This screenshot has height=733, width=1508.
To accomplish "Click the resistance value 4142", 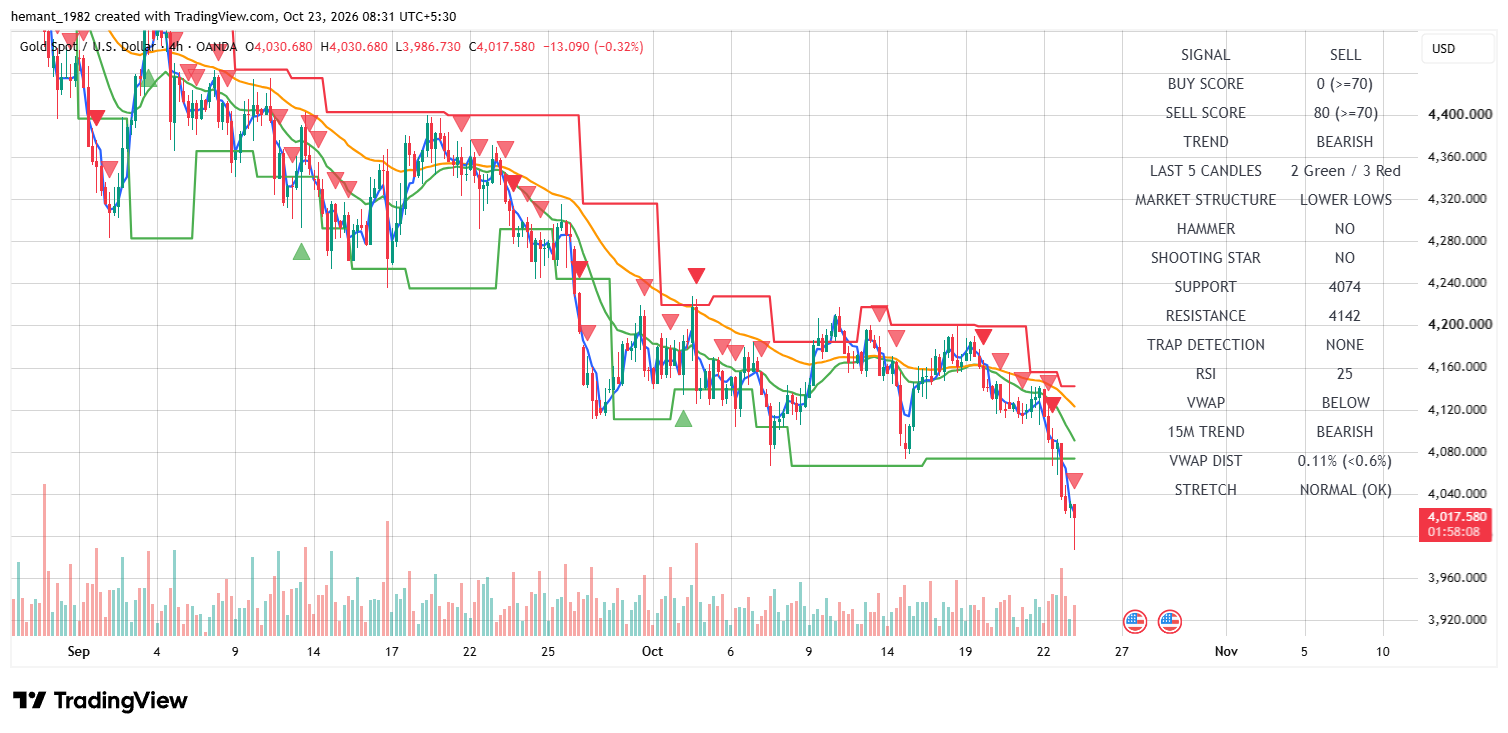I will tap(1345, 316).
